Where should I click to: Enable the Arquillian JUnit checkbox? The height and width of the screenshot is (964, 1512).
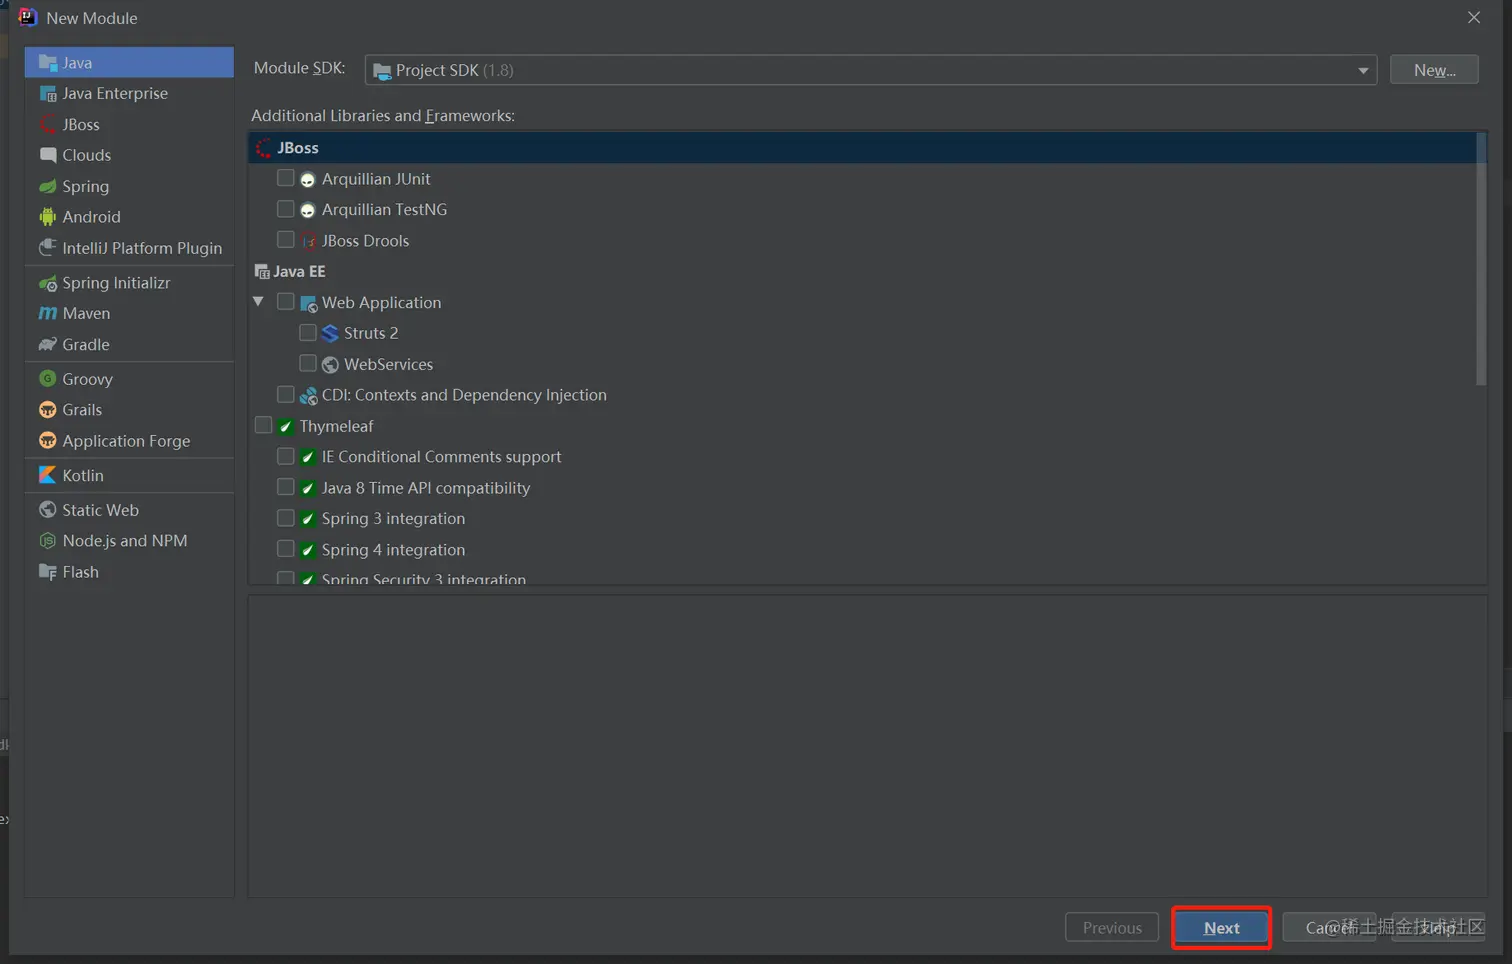(x=286, y=178)
